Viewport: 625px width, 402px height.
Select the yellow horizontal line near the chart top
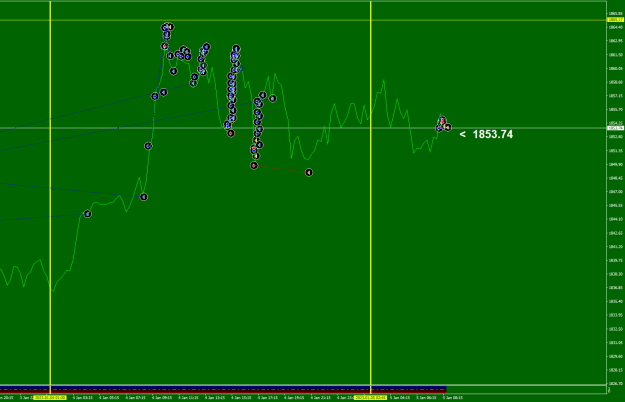pyautogui.click(x=303, y=20)
